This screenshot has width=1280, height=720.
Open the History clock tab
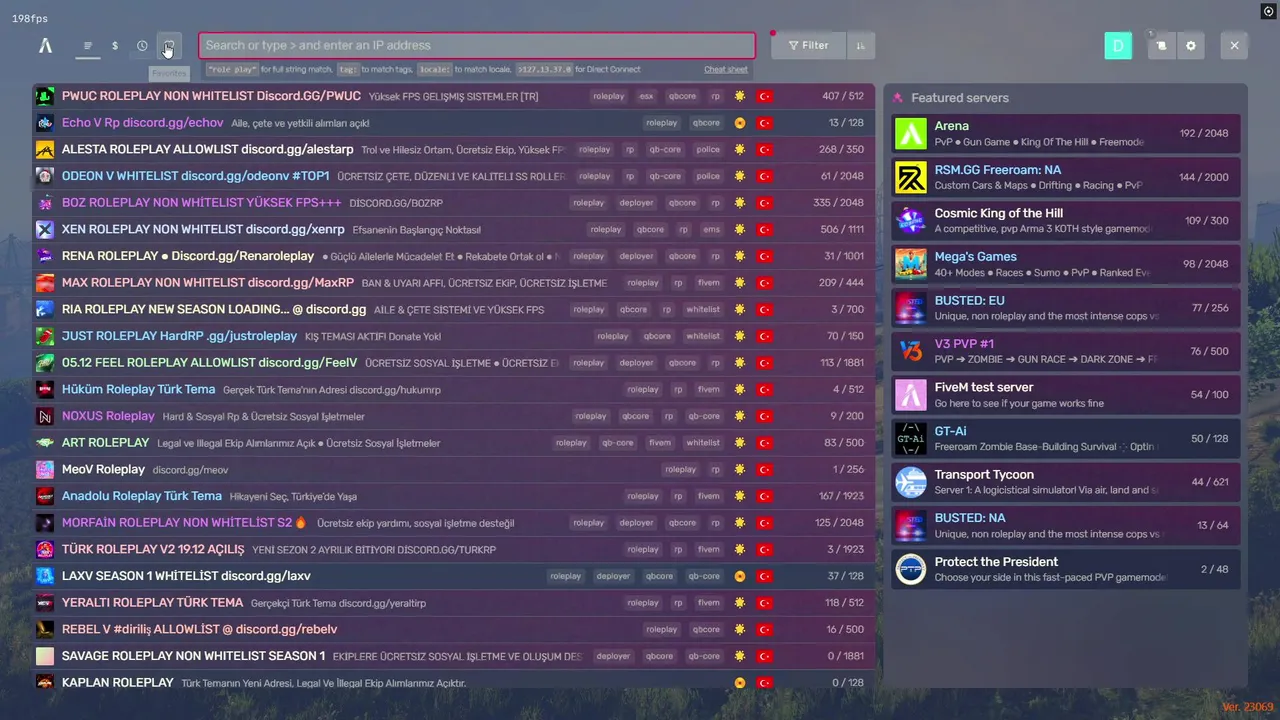(x=142, y=45)
